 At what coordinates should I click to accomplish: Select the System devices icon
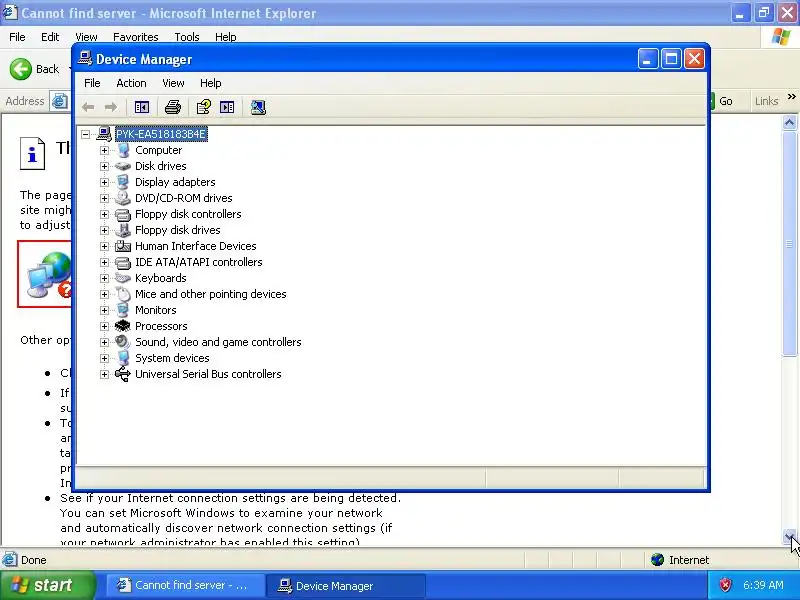[123, 358]
